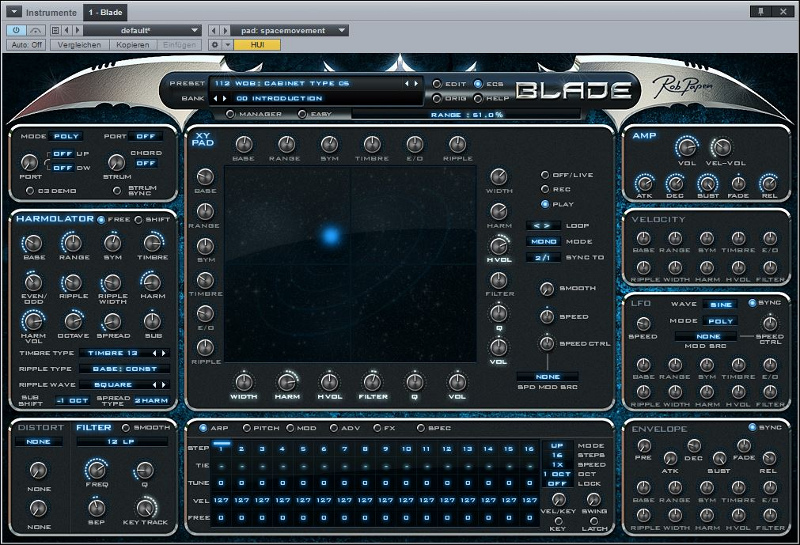Pin the plugin window
Screen dimensions: 800x545
coord(761,11)
